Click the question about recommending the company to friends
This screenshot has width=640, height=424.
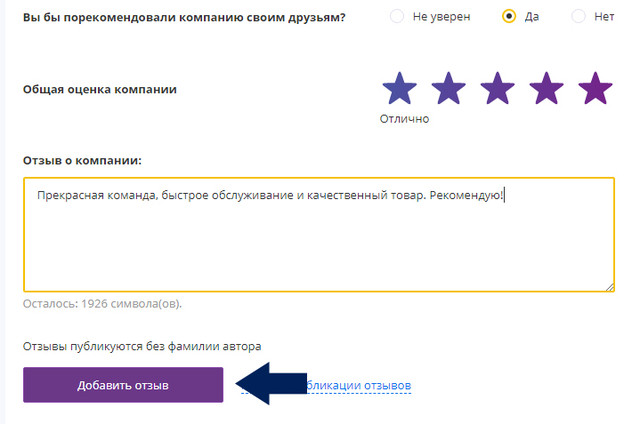tap(184, 18)
